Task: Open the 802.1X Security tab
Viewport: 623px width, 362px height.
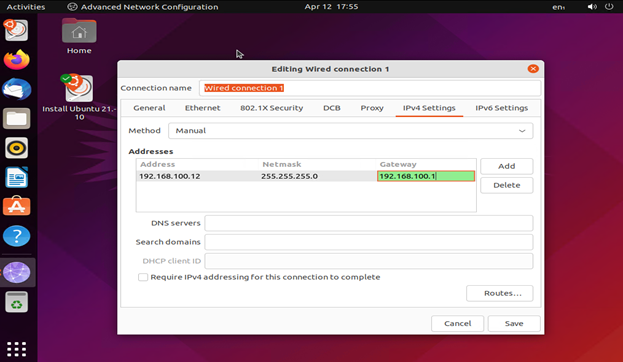Action: coord(271,108)
